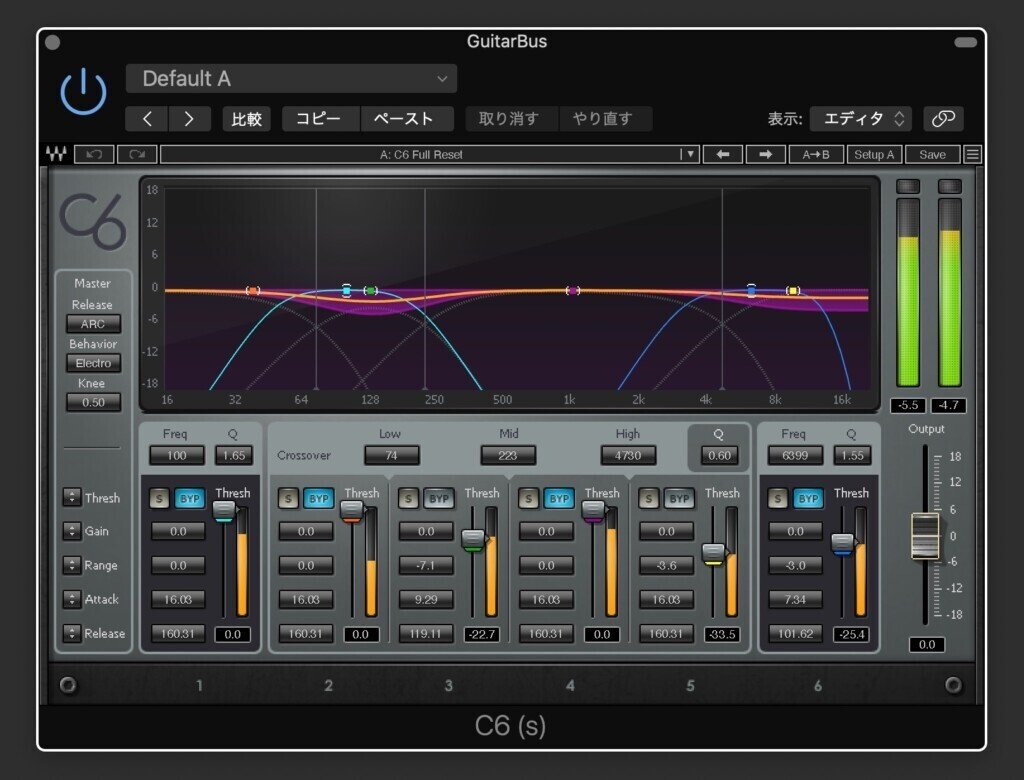Solo band 3 with S button

pos(408,499)
